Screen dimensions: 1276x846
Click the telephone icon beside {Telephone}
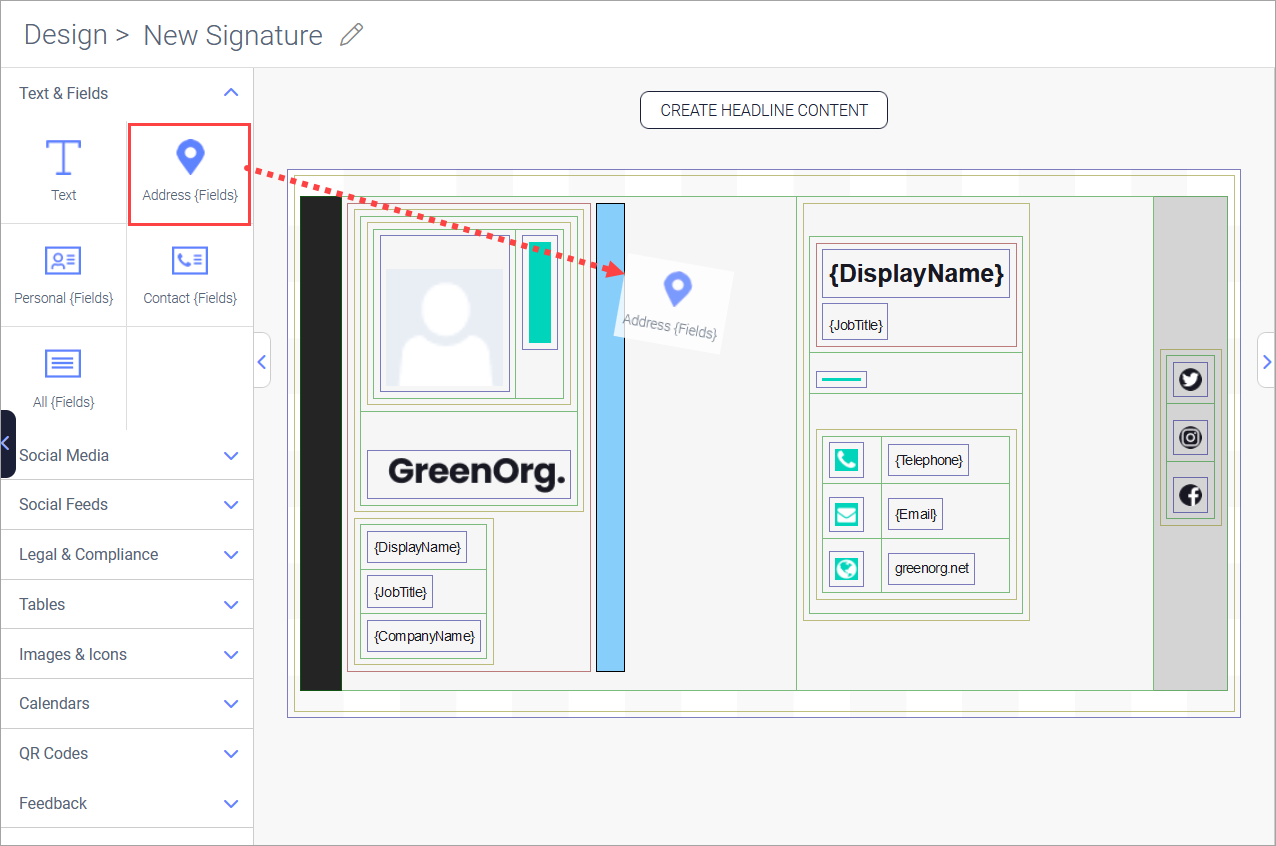point(847,459)
